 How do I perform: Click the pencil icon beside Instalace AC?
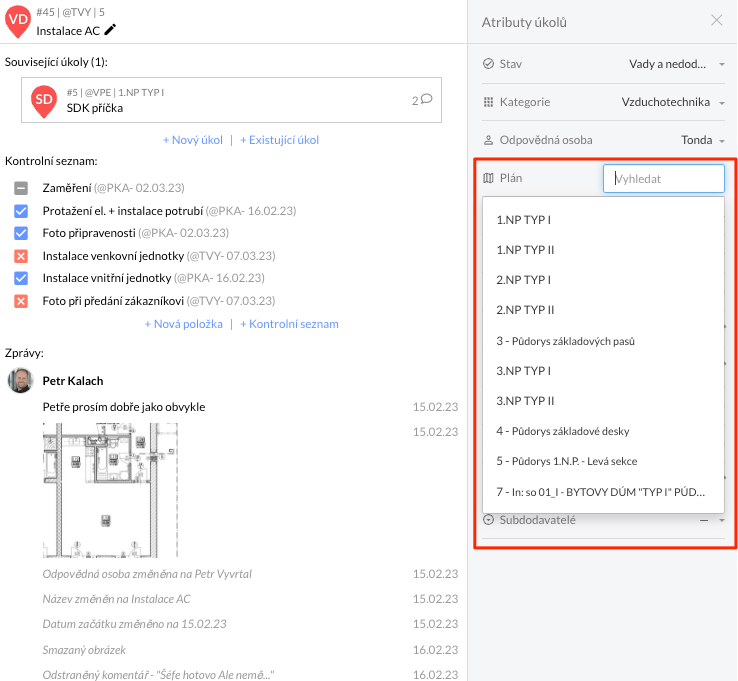(x=110, y=30)
